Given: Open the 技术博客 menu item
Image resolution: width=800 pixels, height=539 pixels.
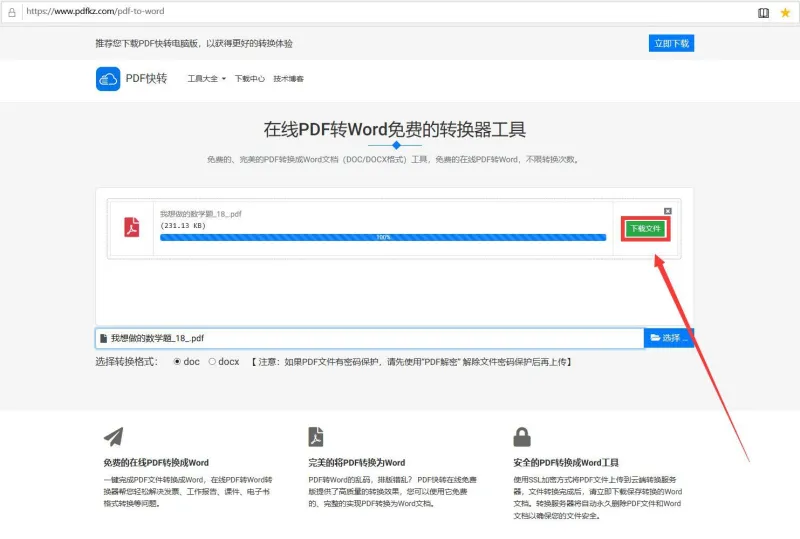Looking at the screenshot, I should coord(288,79).
